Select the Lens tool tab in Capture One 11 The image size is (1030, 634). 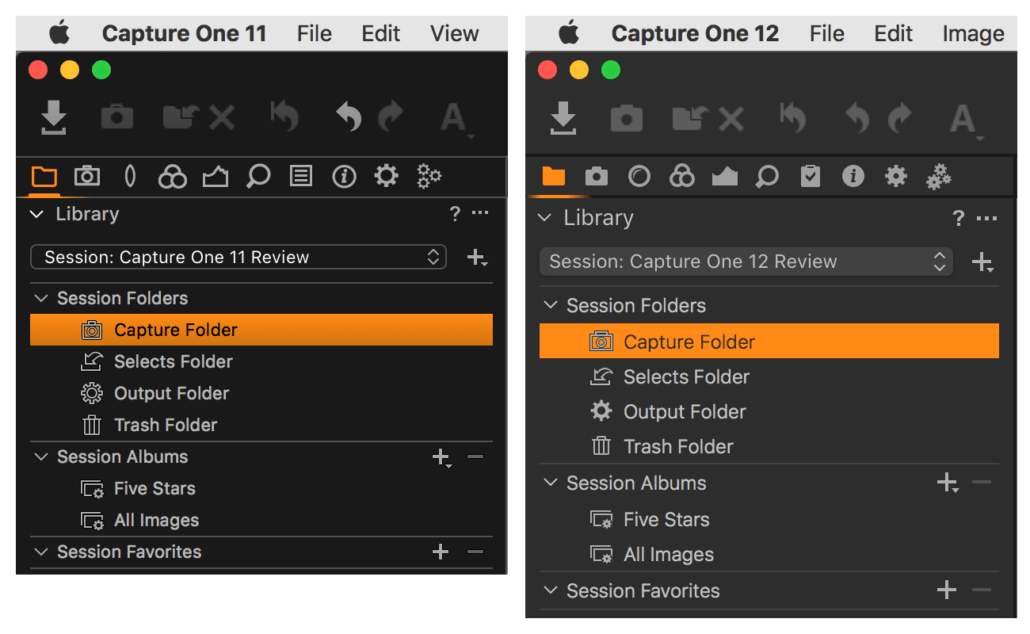(x=131, y=176)
